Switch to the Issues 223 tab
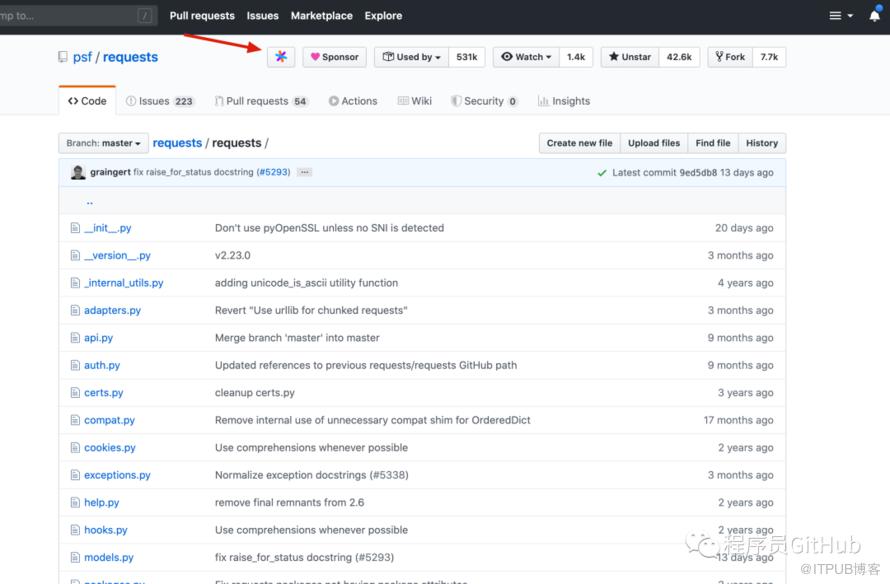Image resolution: width=890 pixels, height=584 pixels. point(160,101)
